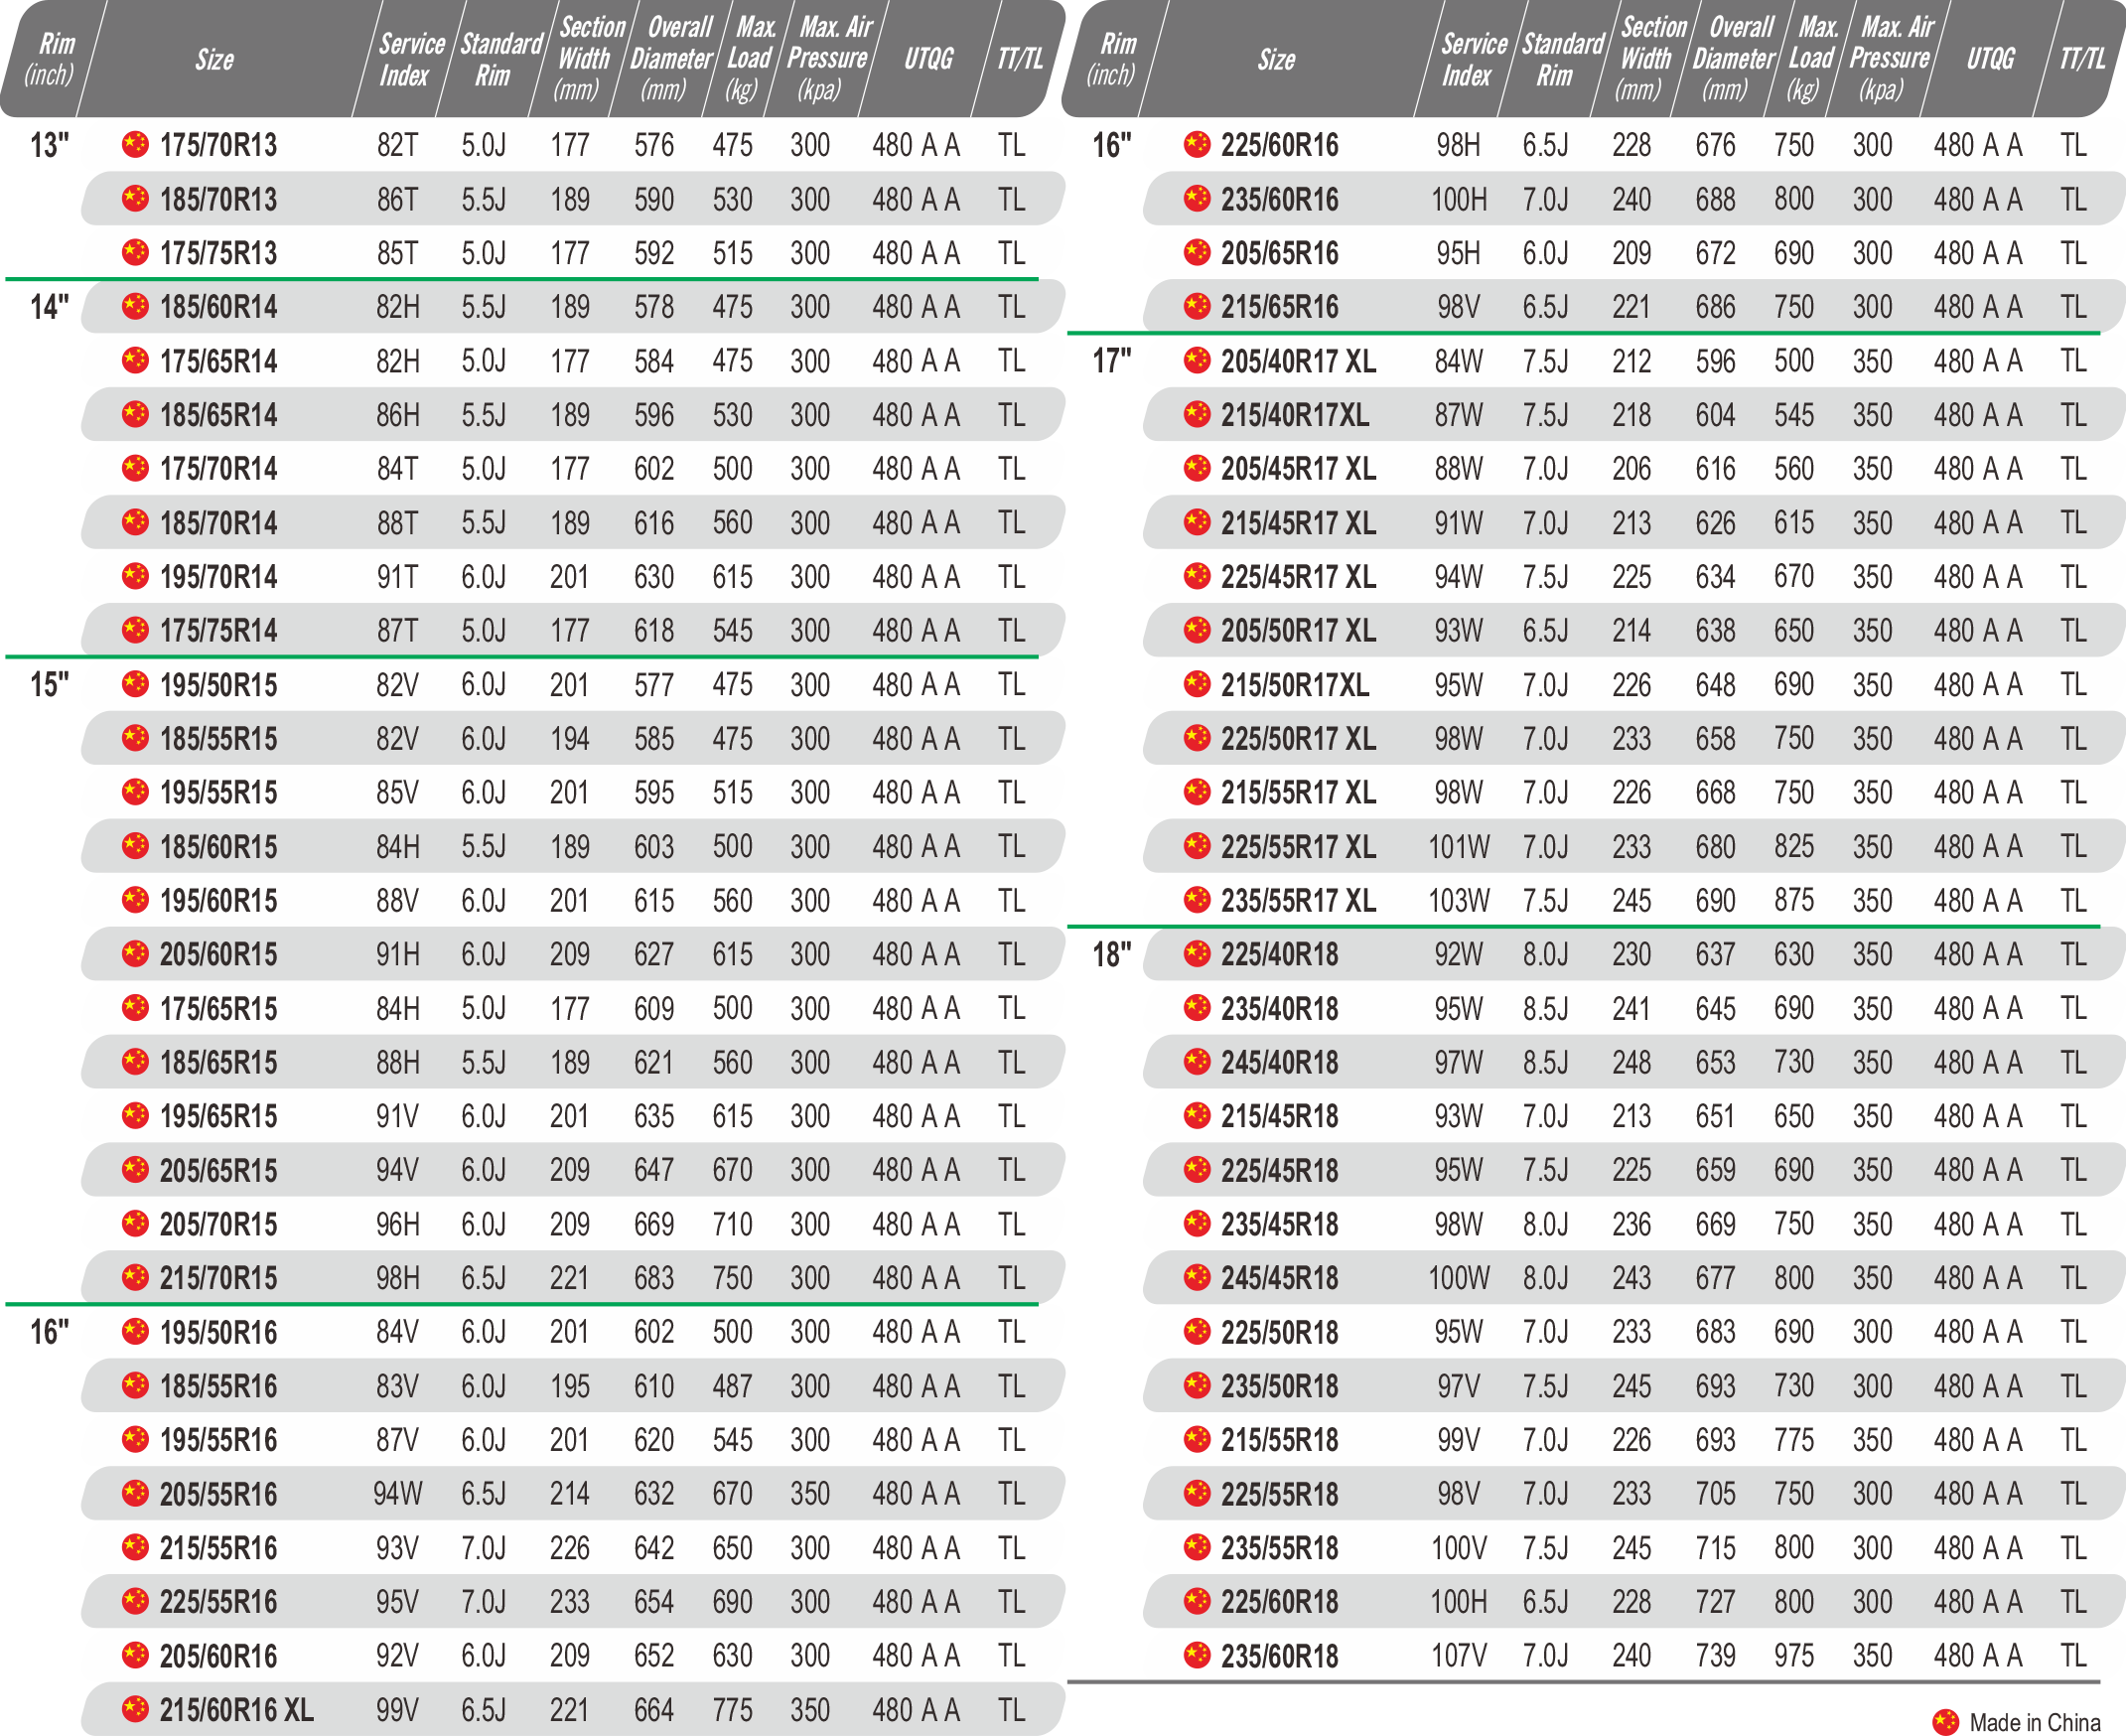2126x1736 pixels.
Task: Click the China flag next to 185/60R14
Action: pos(135,306)
